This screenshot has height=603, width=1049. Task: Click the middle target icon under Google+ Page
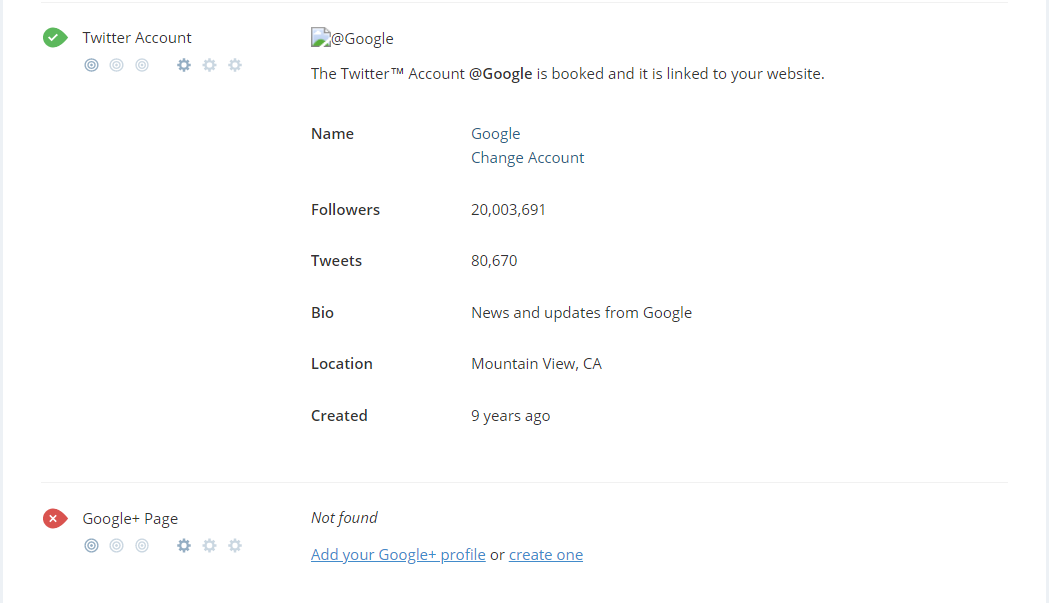[x=117, y=546]
